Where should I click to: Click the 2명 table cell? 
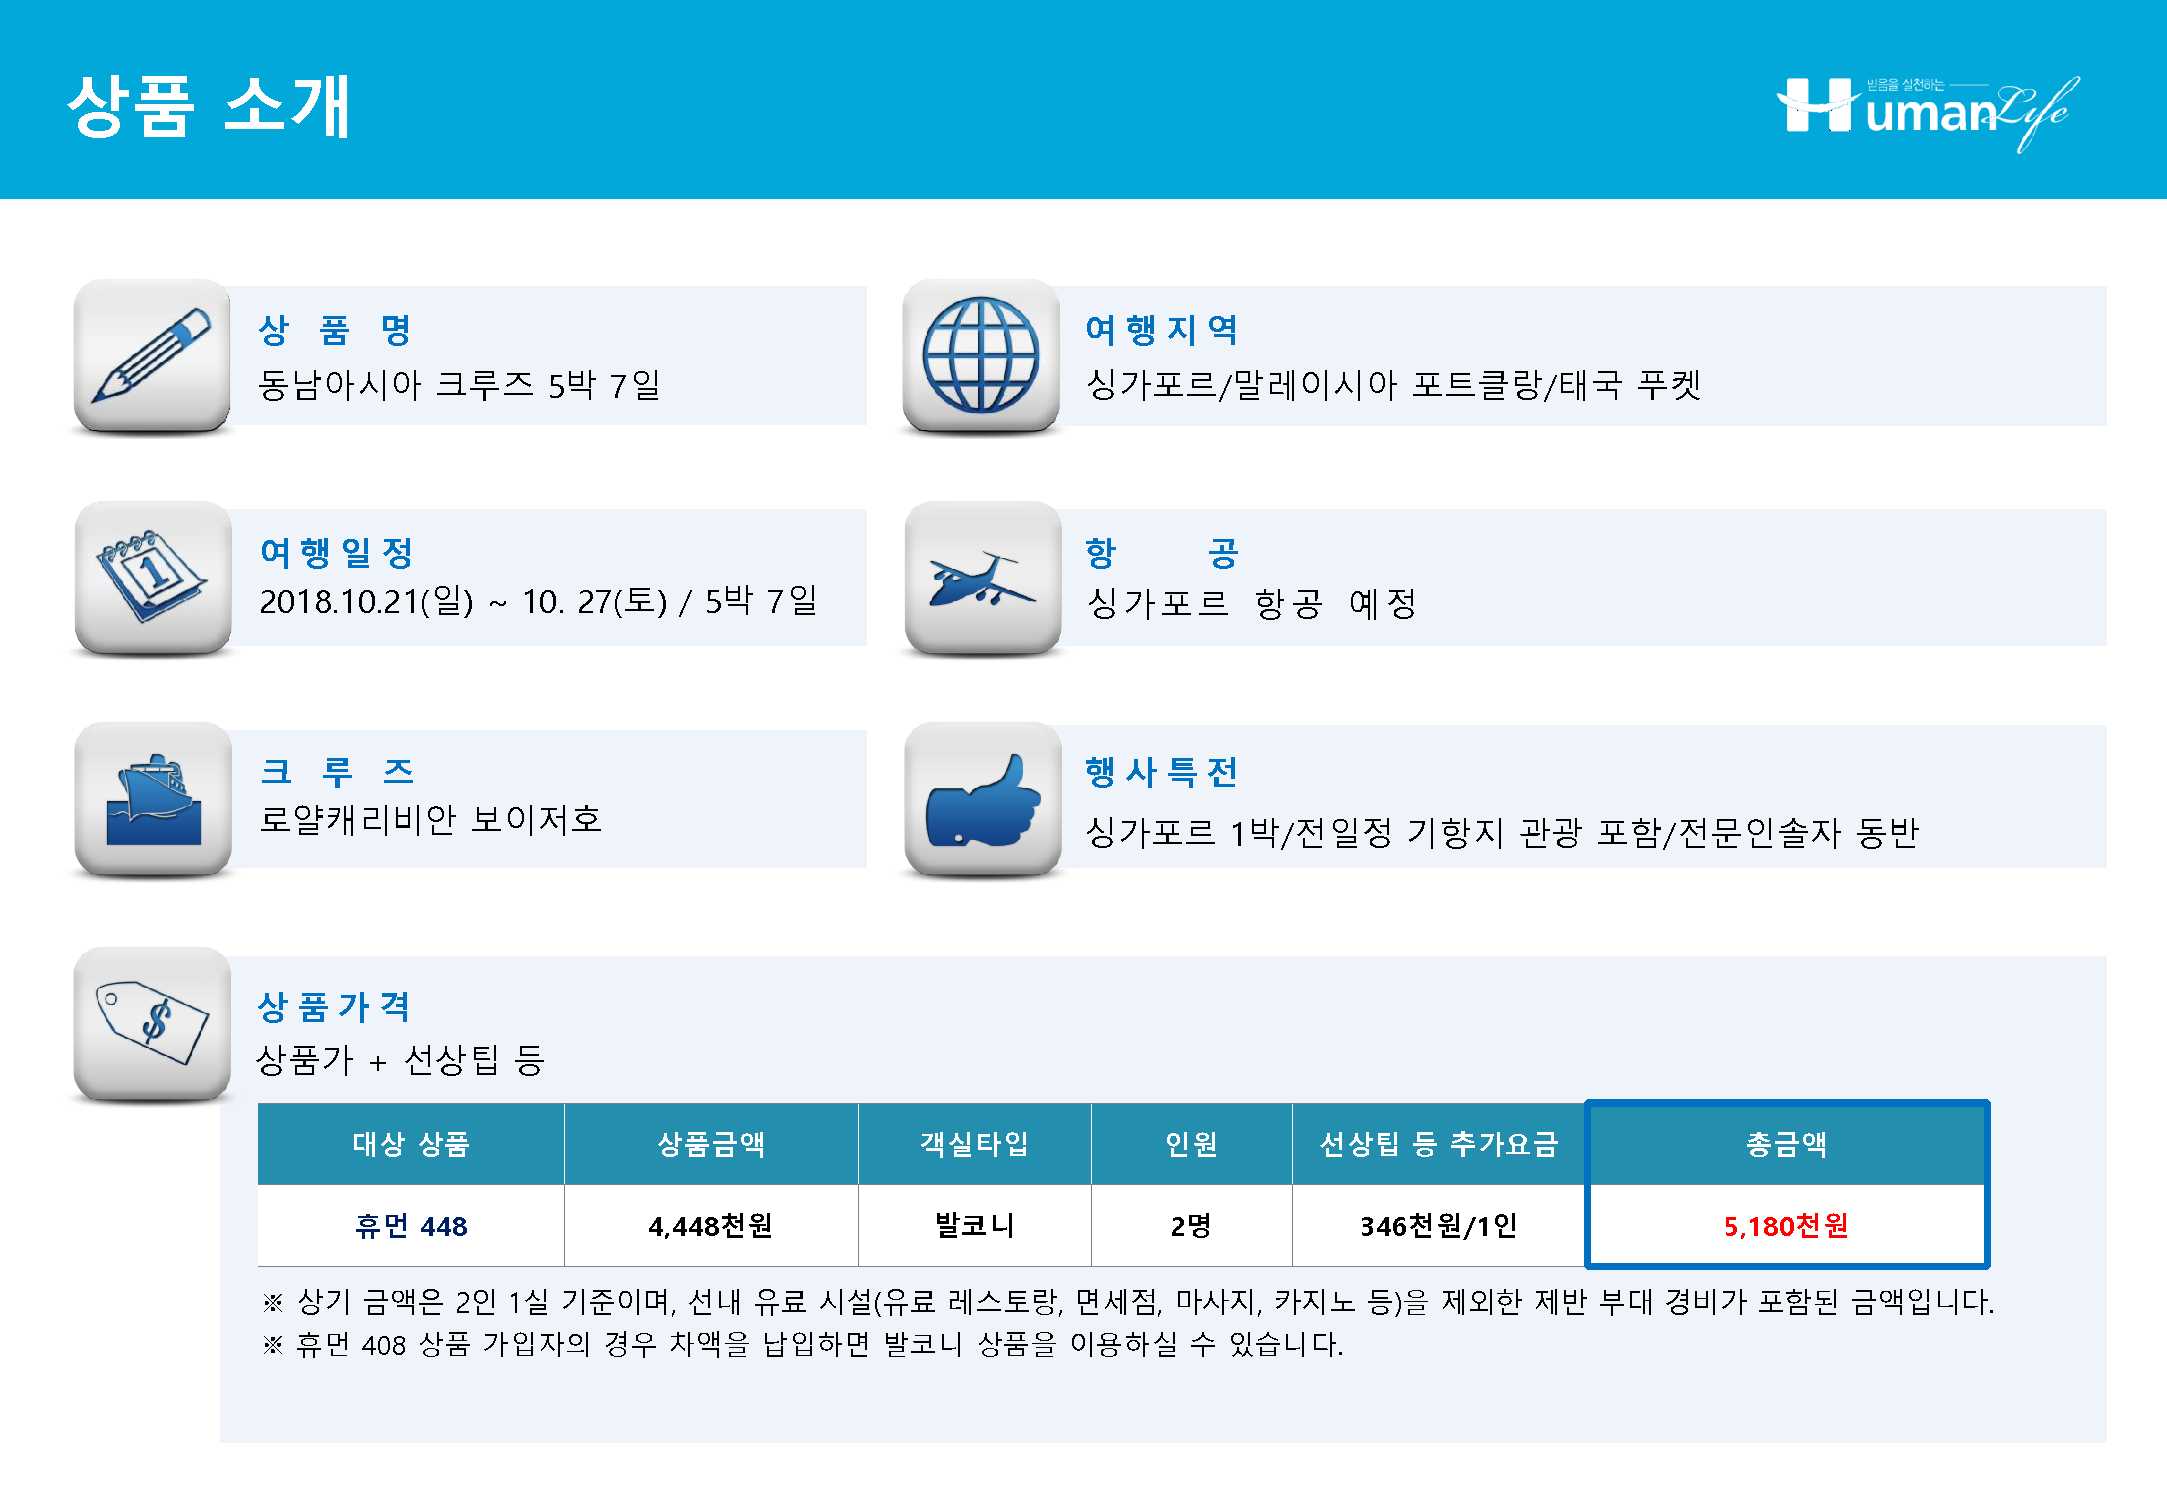1191,1226
